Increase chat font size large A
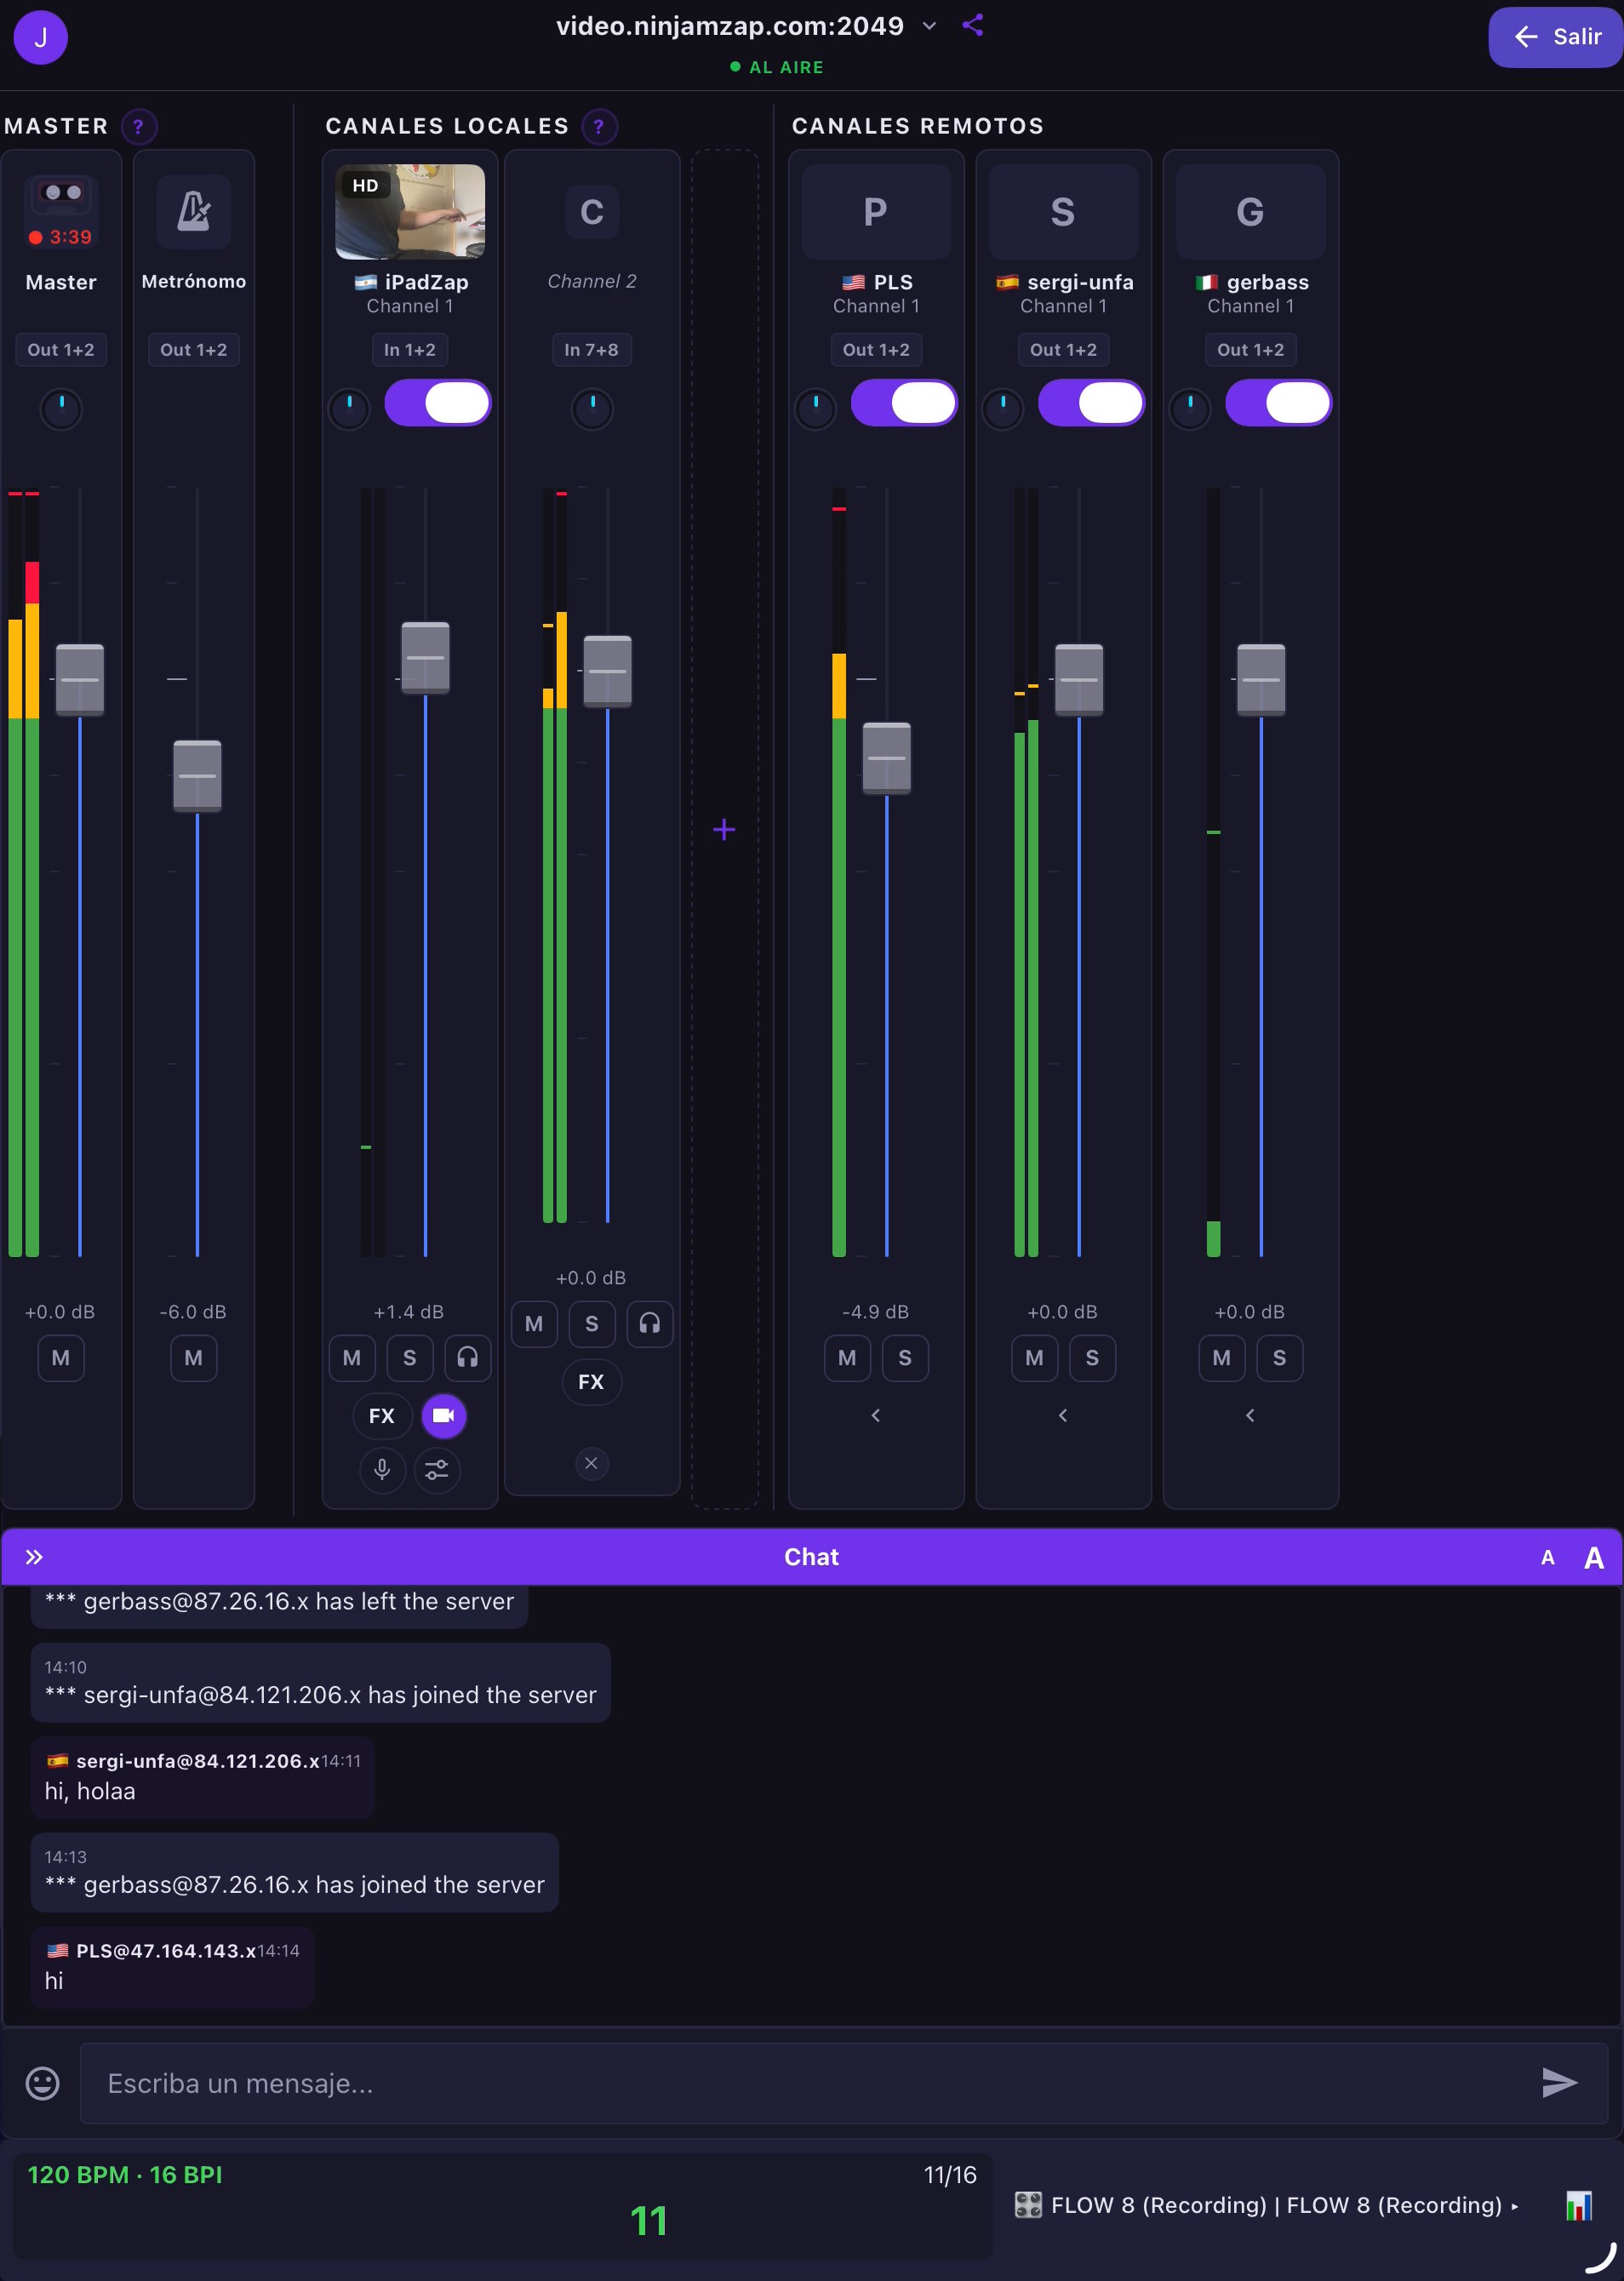 pos(1594,1558)
